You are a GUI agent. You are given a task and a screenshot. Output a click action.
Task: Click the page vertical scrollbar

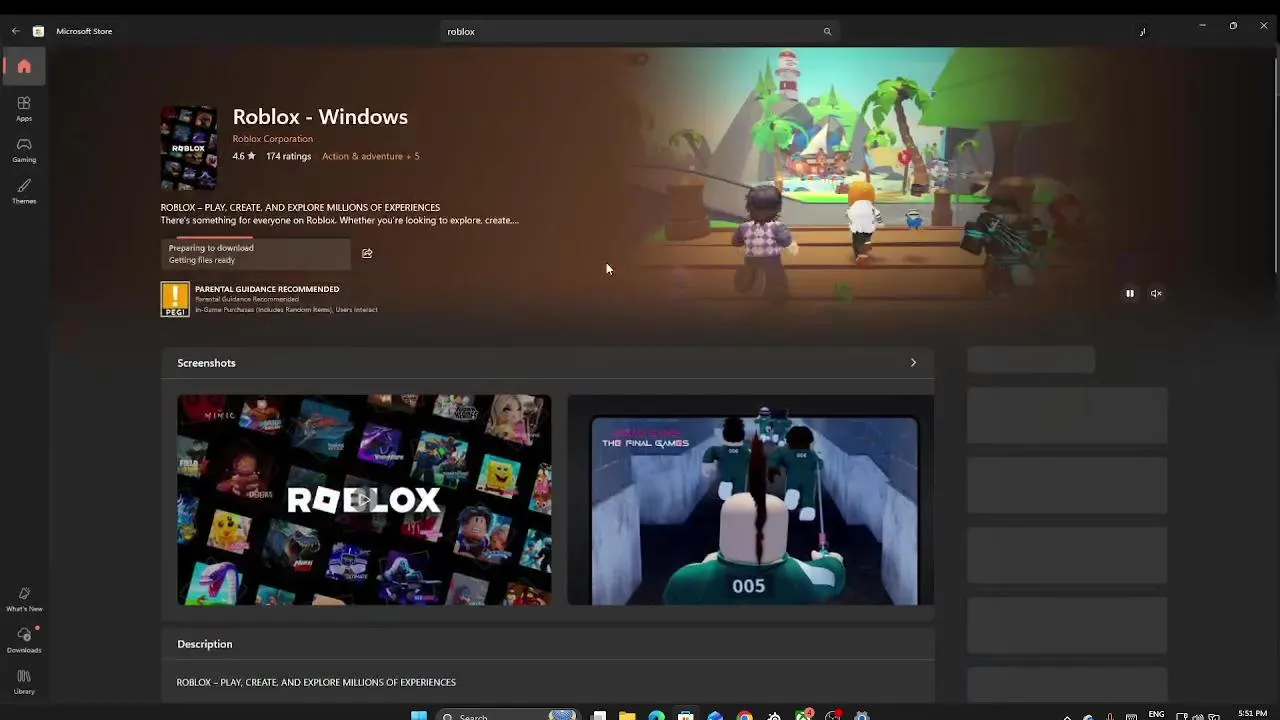coord(1276,165)
